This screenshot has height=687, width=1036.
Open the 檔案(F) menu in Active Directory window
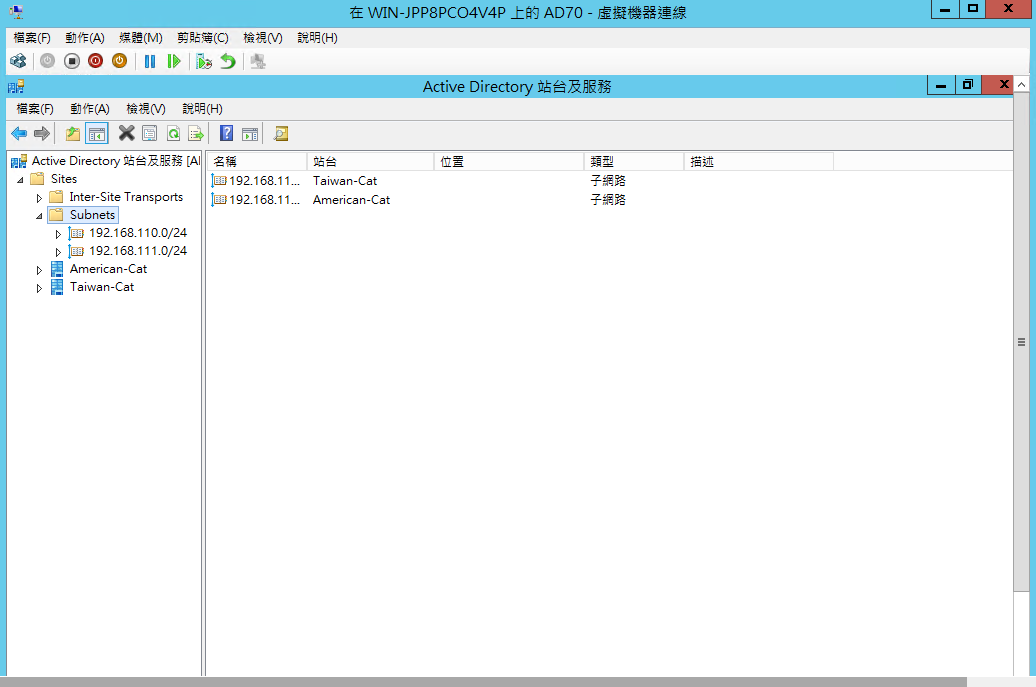pyautogui.click(x=35, y=109)
